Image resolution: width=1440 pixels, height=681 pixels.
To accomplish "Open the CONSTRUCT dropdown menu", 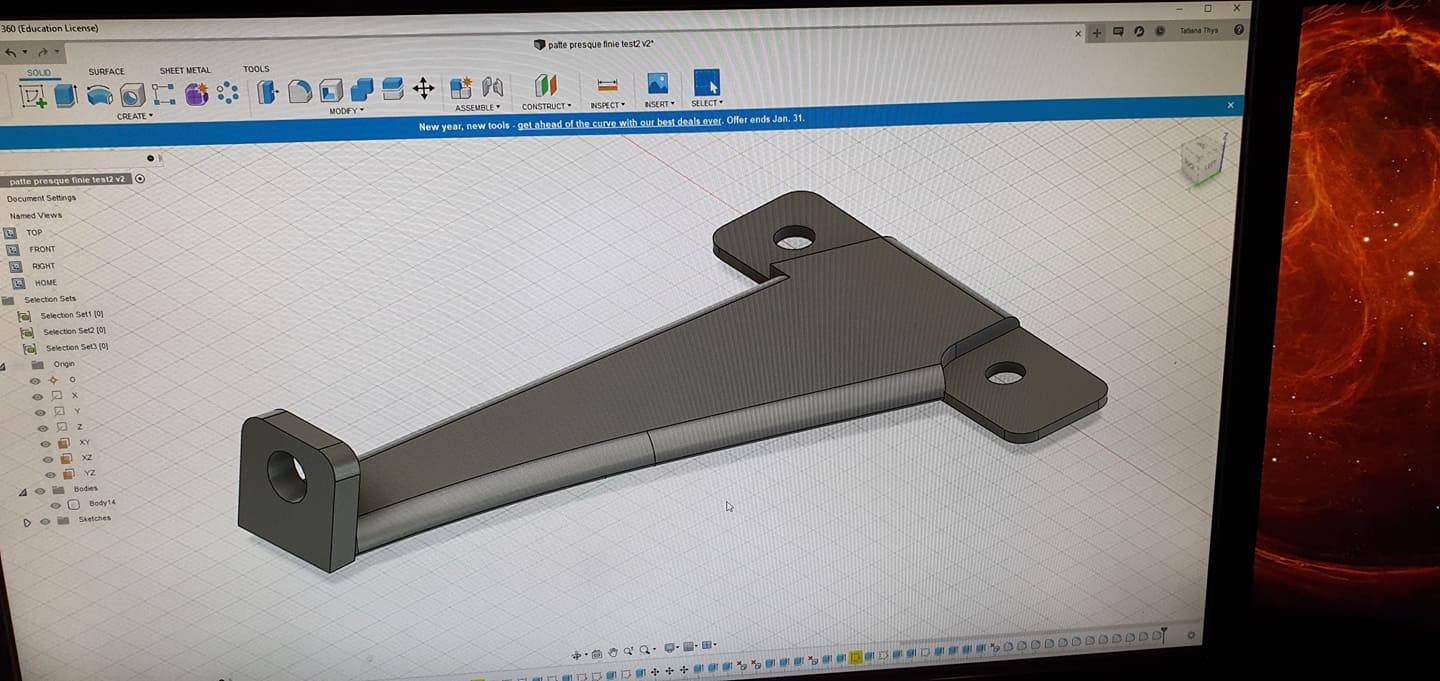I will pyautogui.click(x=547, y=107).
